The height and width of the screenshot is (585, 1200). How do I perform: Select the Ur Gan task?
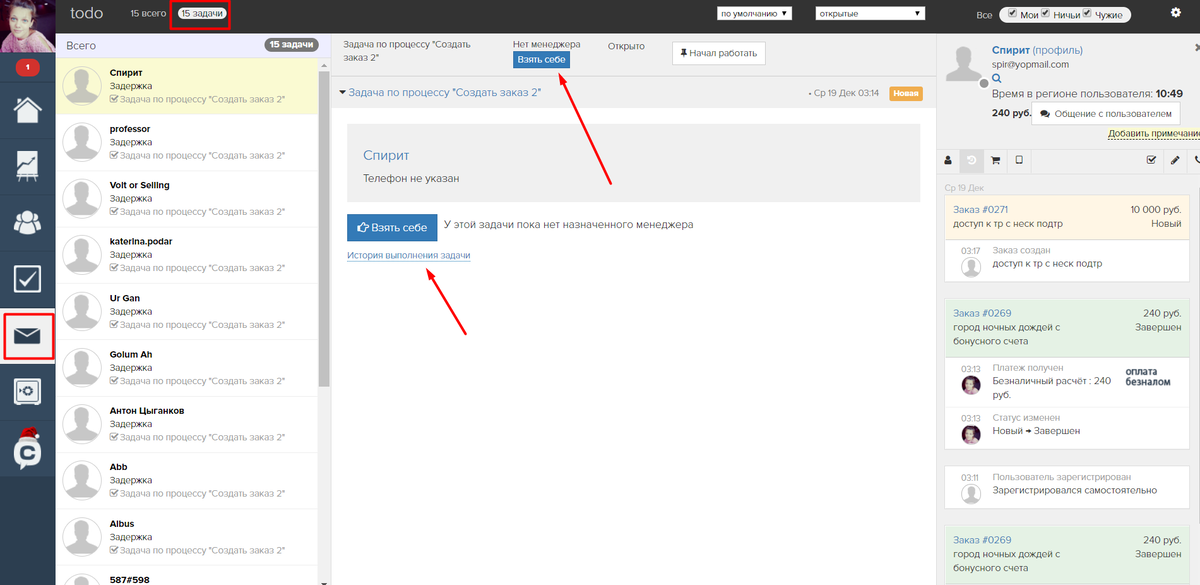(x=188, y=311)
